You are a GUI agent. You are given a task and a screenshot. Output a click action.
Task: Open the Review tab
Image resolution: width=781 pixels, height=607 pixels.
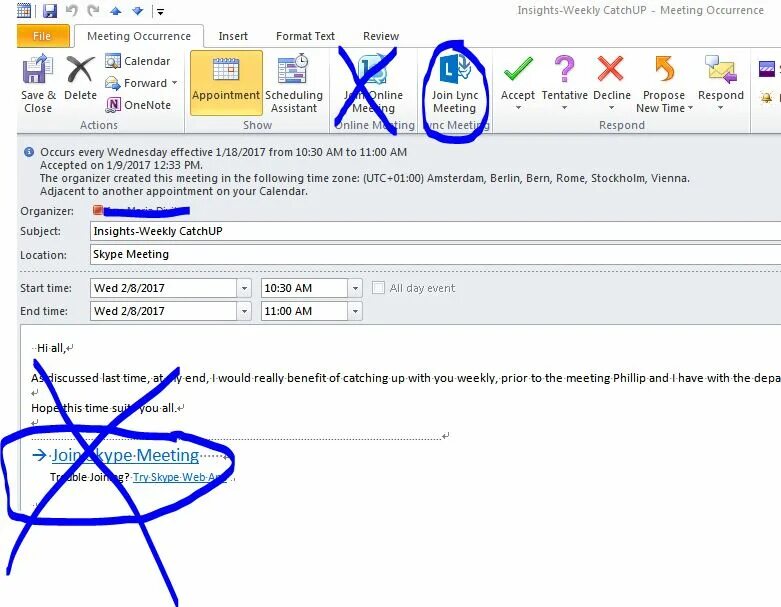pyautogui.click(x=381, y=36)
